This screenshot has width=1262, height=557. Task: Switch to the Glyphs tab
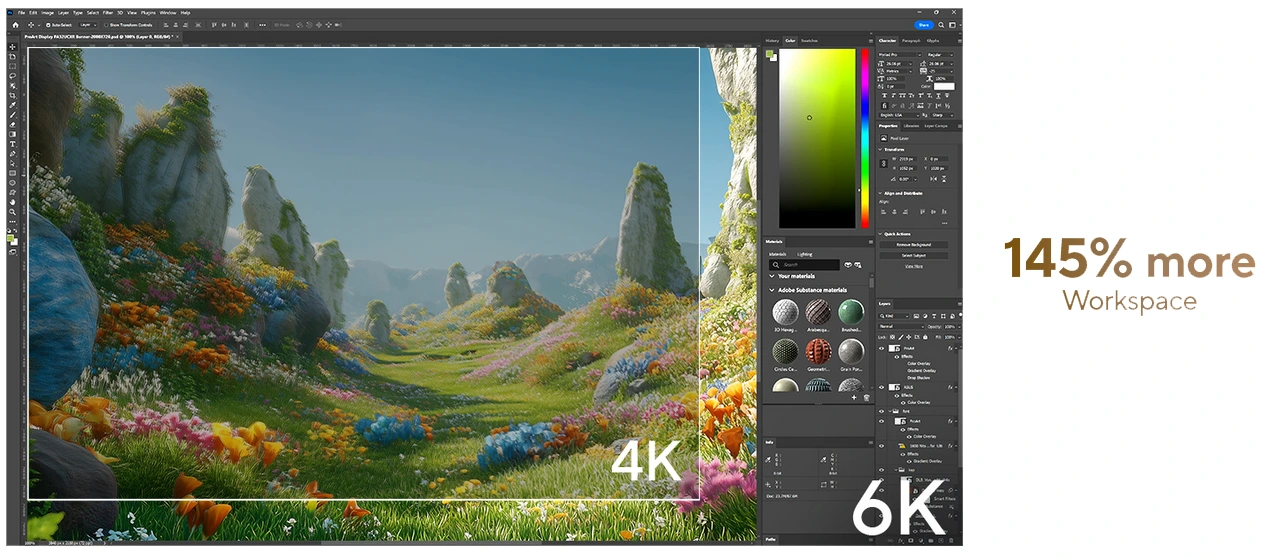[933, 41]
